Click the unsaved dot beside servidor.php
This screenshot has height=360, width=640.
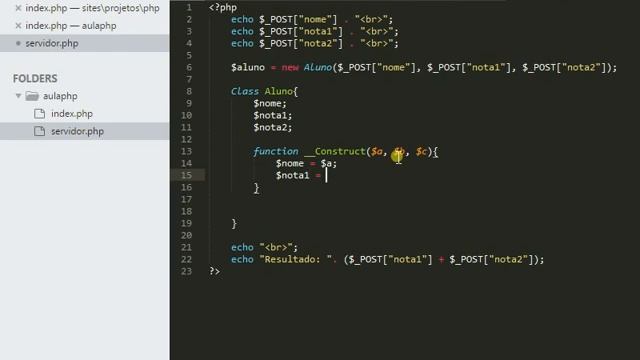(x=18, y=43)
